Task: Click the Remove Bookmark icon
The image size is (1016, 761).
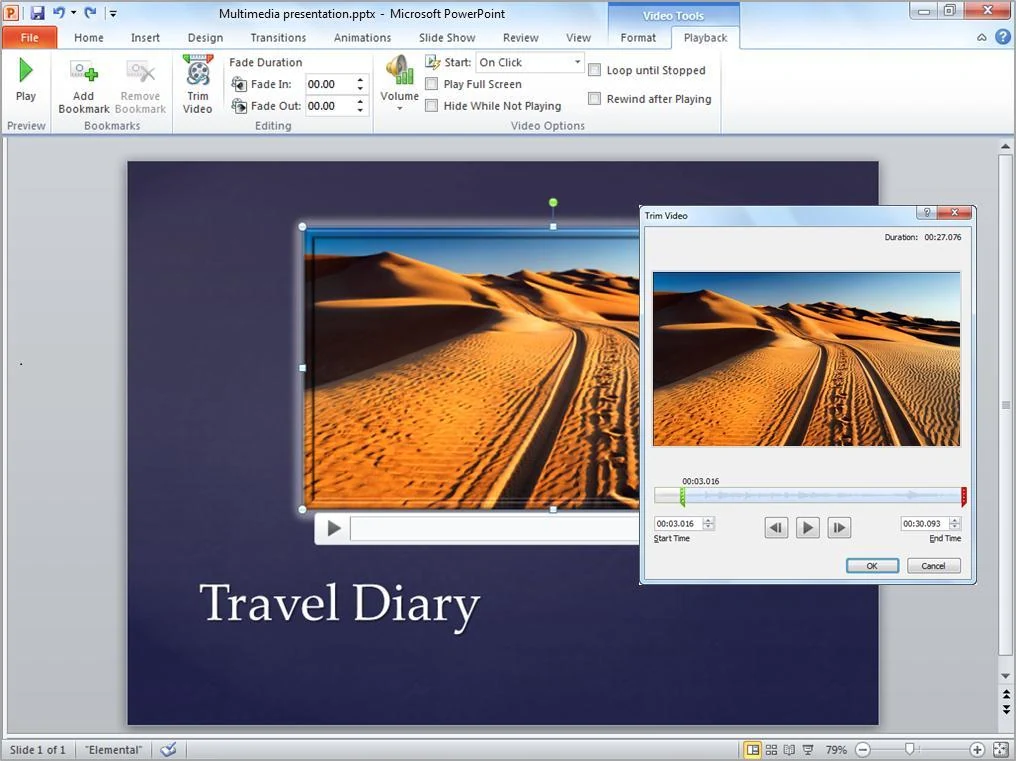Action: pos(140,72)
